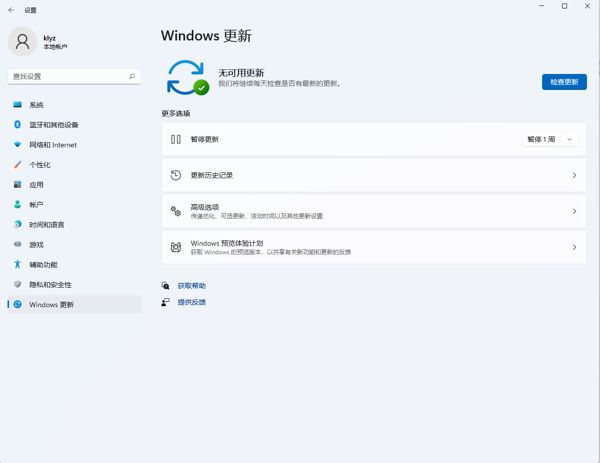Click the 更新历史记录 clock icon
The width and height of the screenshot is (600, 463).
[176, 175]
